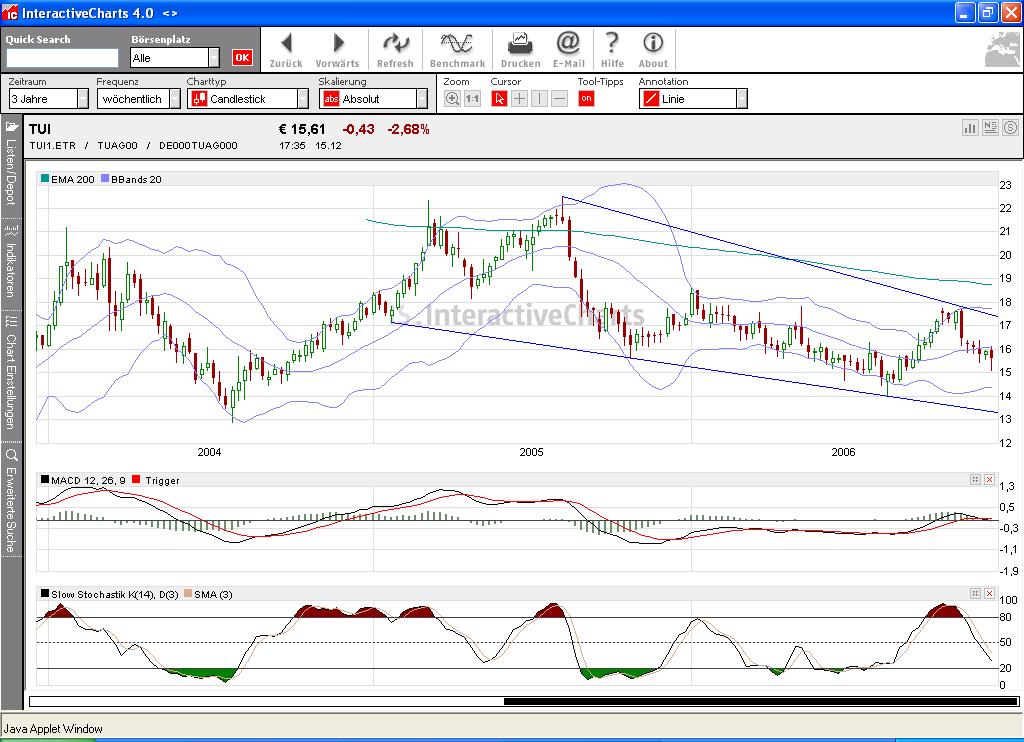The image size is (1024, 742).
Task: Send chart via E-Mail icon
Action: [x=568, y=48]
